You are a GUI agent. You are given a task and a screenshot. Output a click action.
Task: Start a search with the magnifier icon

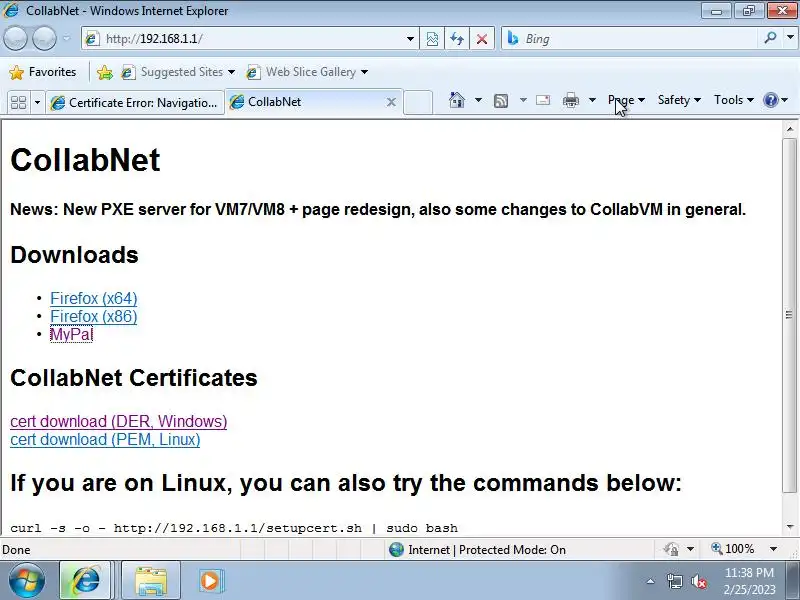pyautogui.click(x=770, y=38)
